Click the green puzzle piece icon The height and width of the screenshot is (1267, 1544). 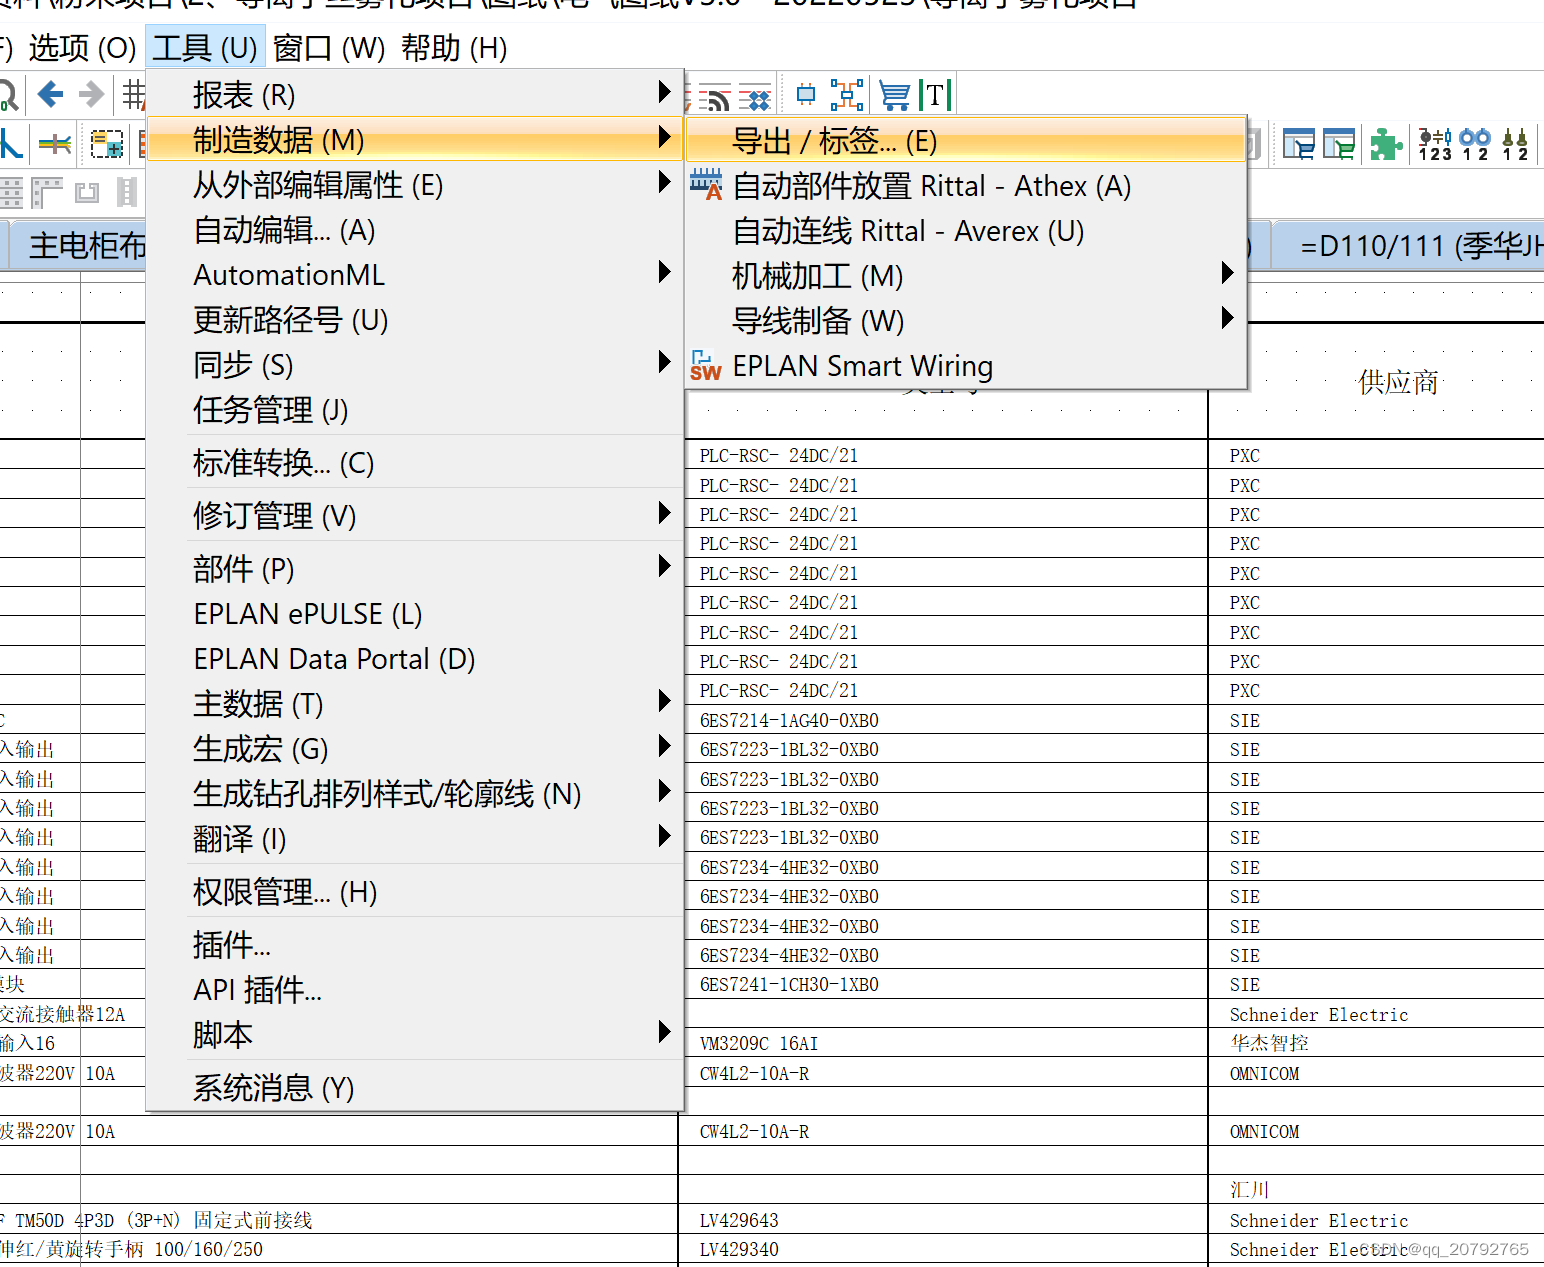pyautogui.click(x=1386, y=144)
